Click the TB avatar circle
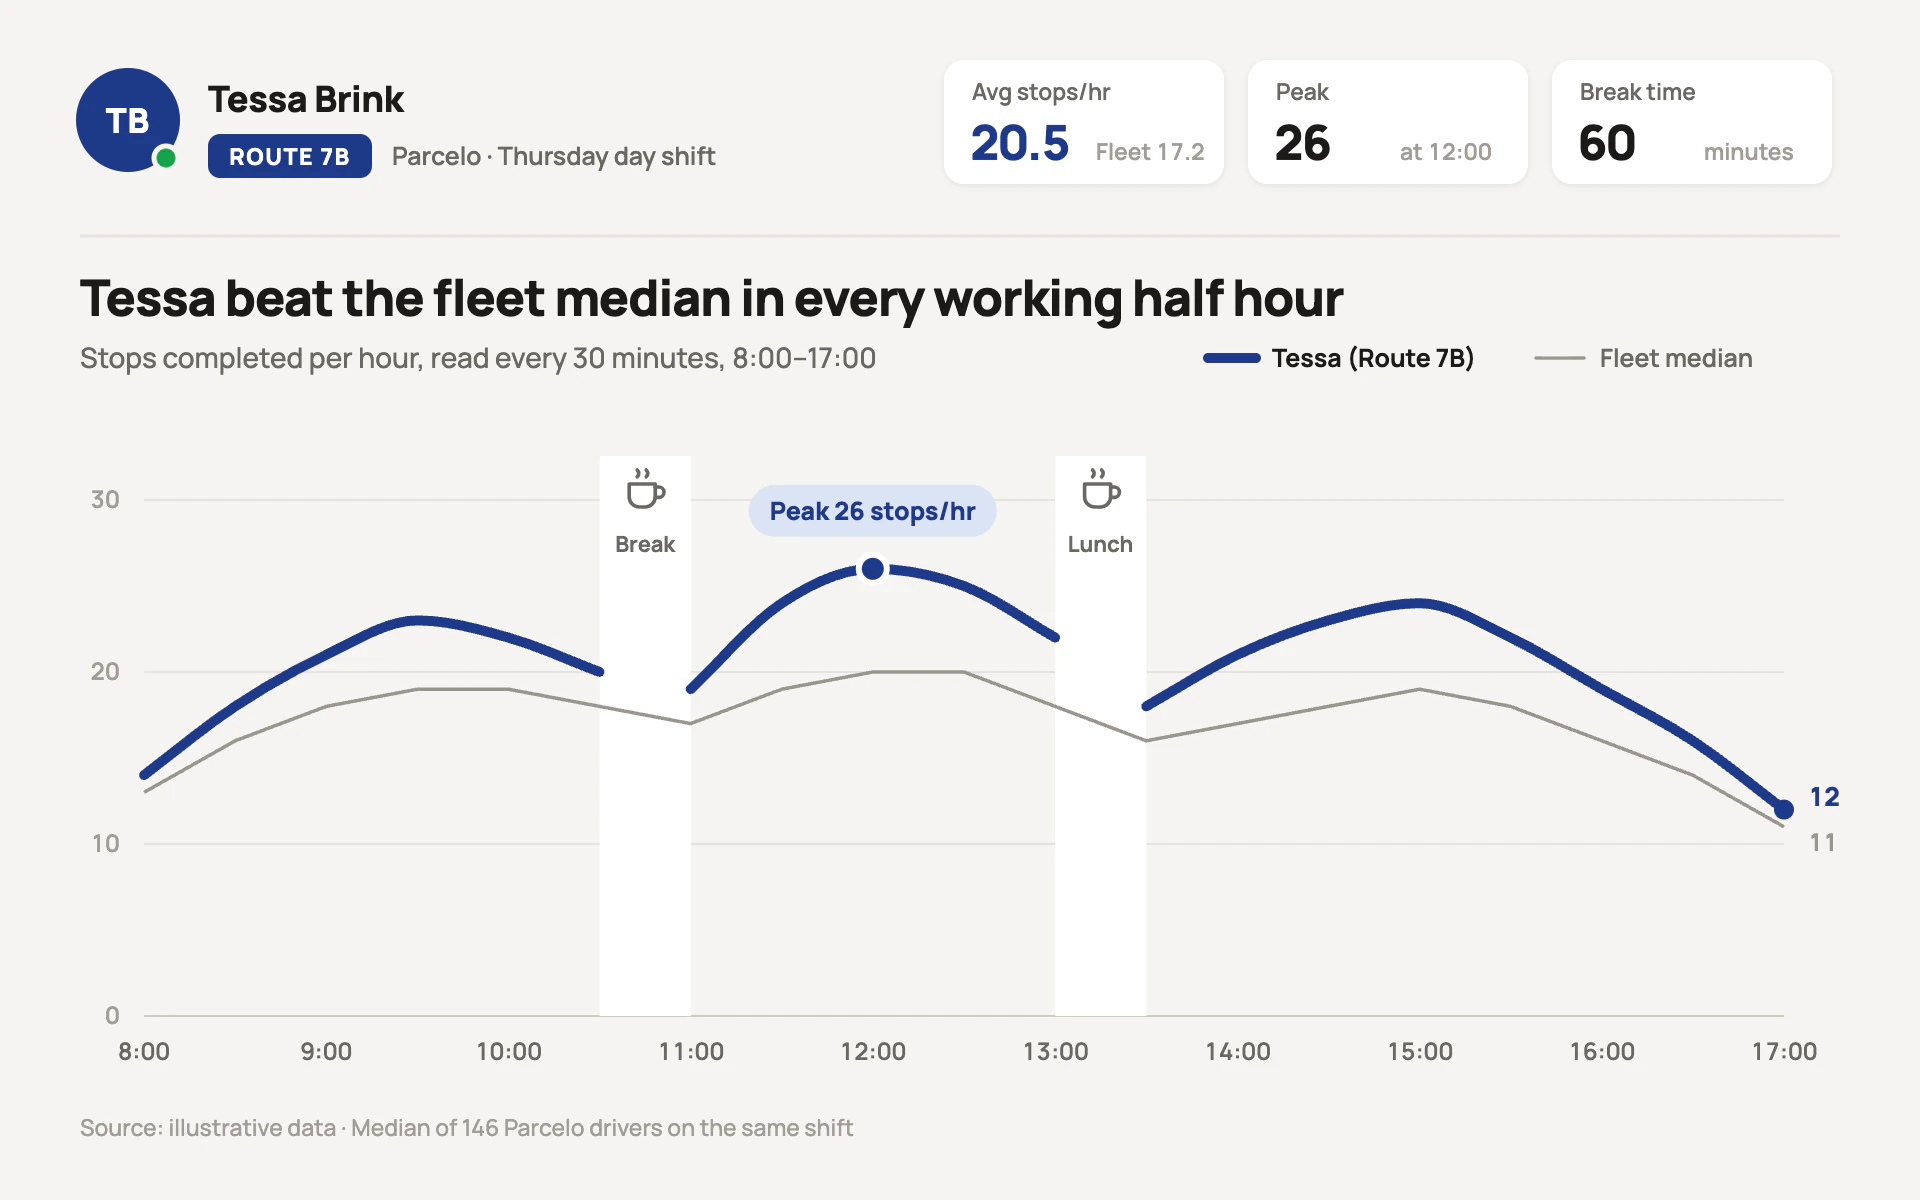This screenshot has width=1920, height=1200. coord(128,120)
